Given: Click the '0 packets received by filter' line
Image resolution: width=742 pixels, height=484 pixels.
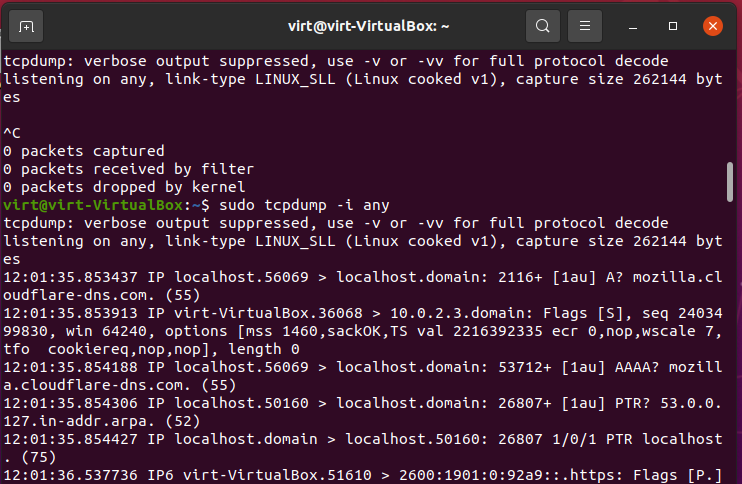Looking at the screenshot, I should pos(129,169).
